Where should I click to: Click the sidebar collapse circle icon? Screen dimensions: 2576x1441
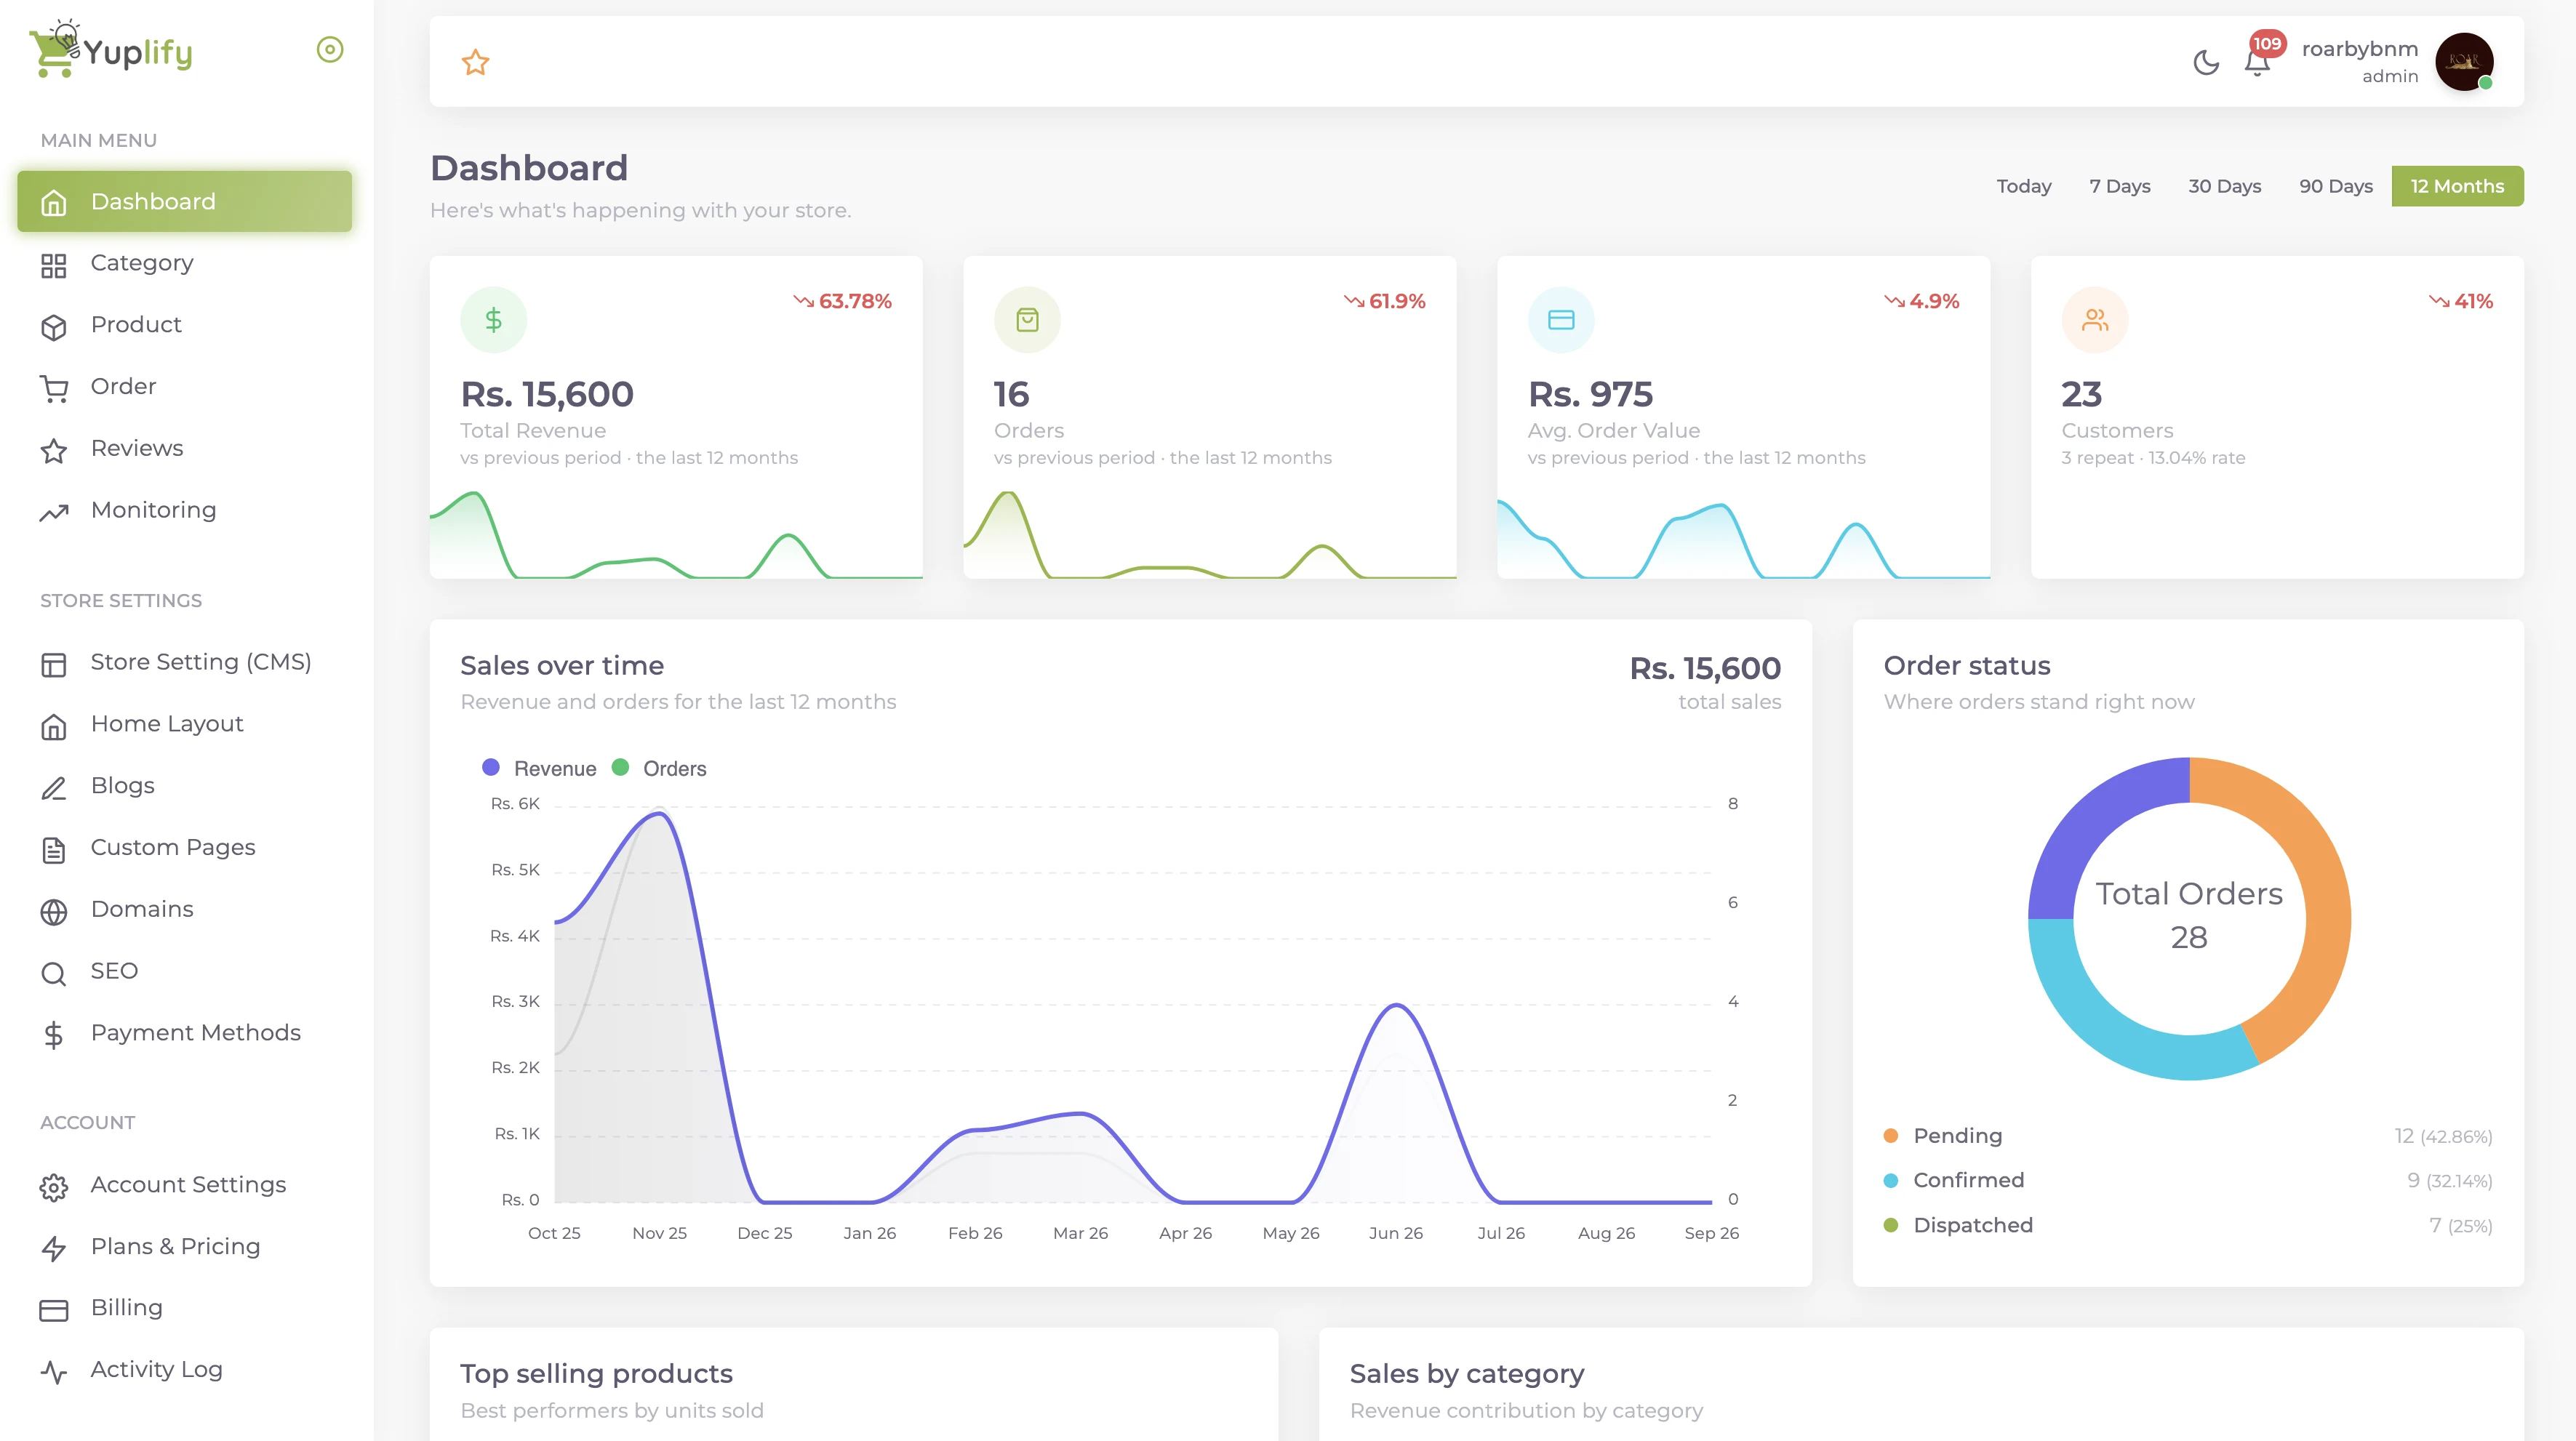pos(330,49)
